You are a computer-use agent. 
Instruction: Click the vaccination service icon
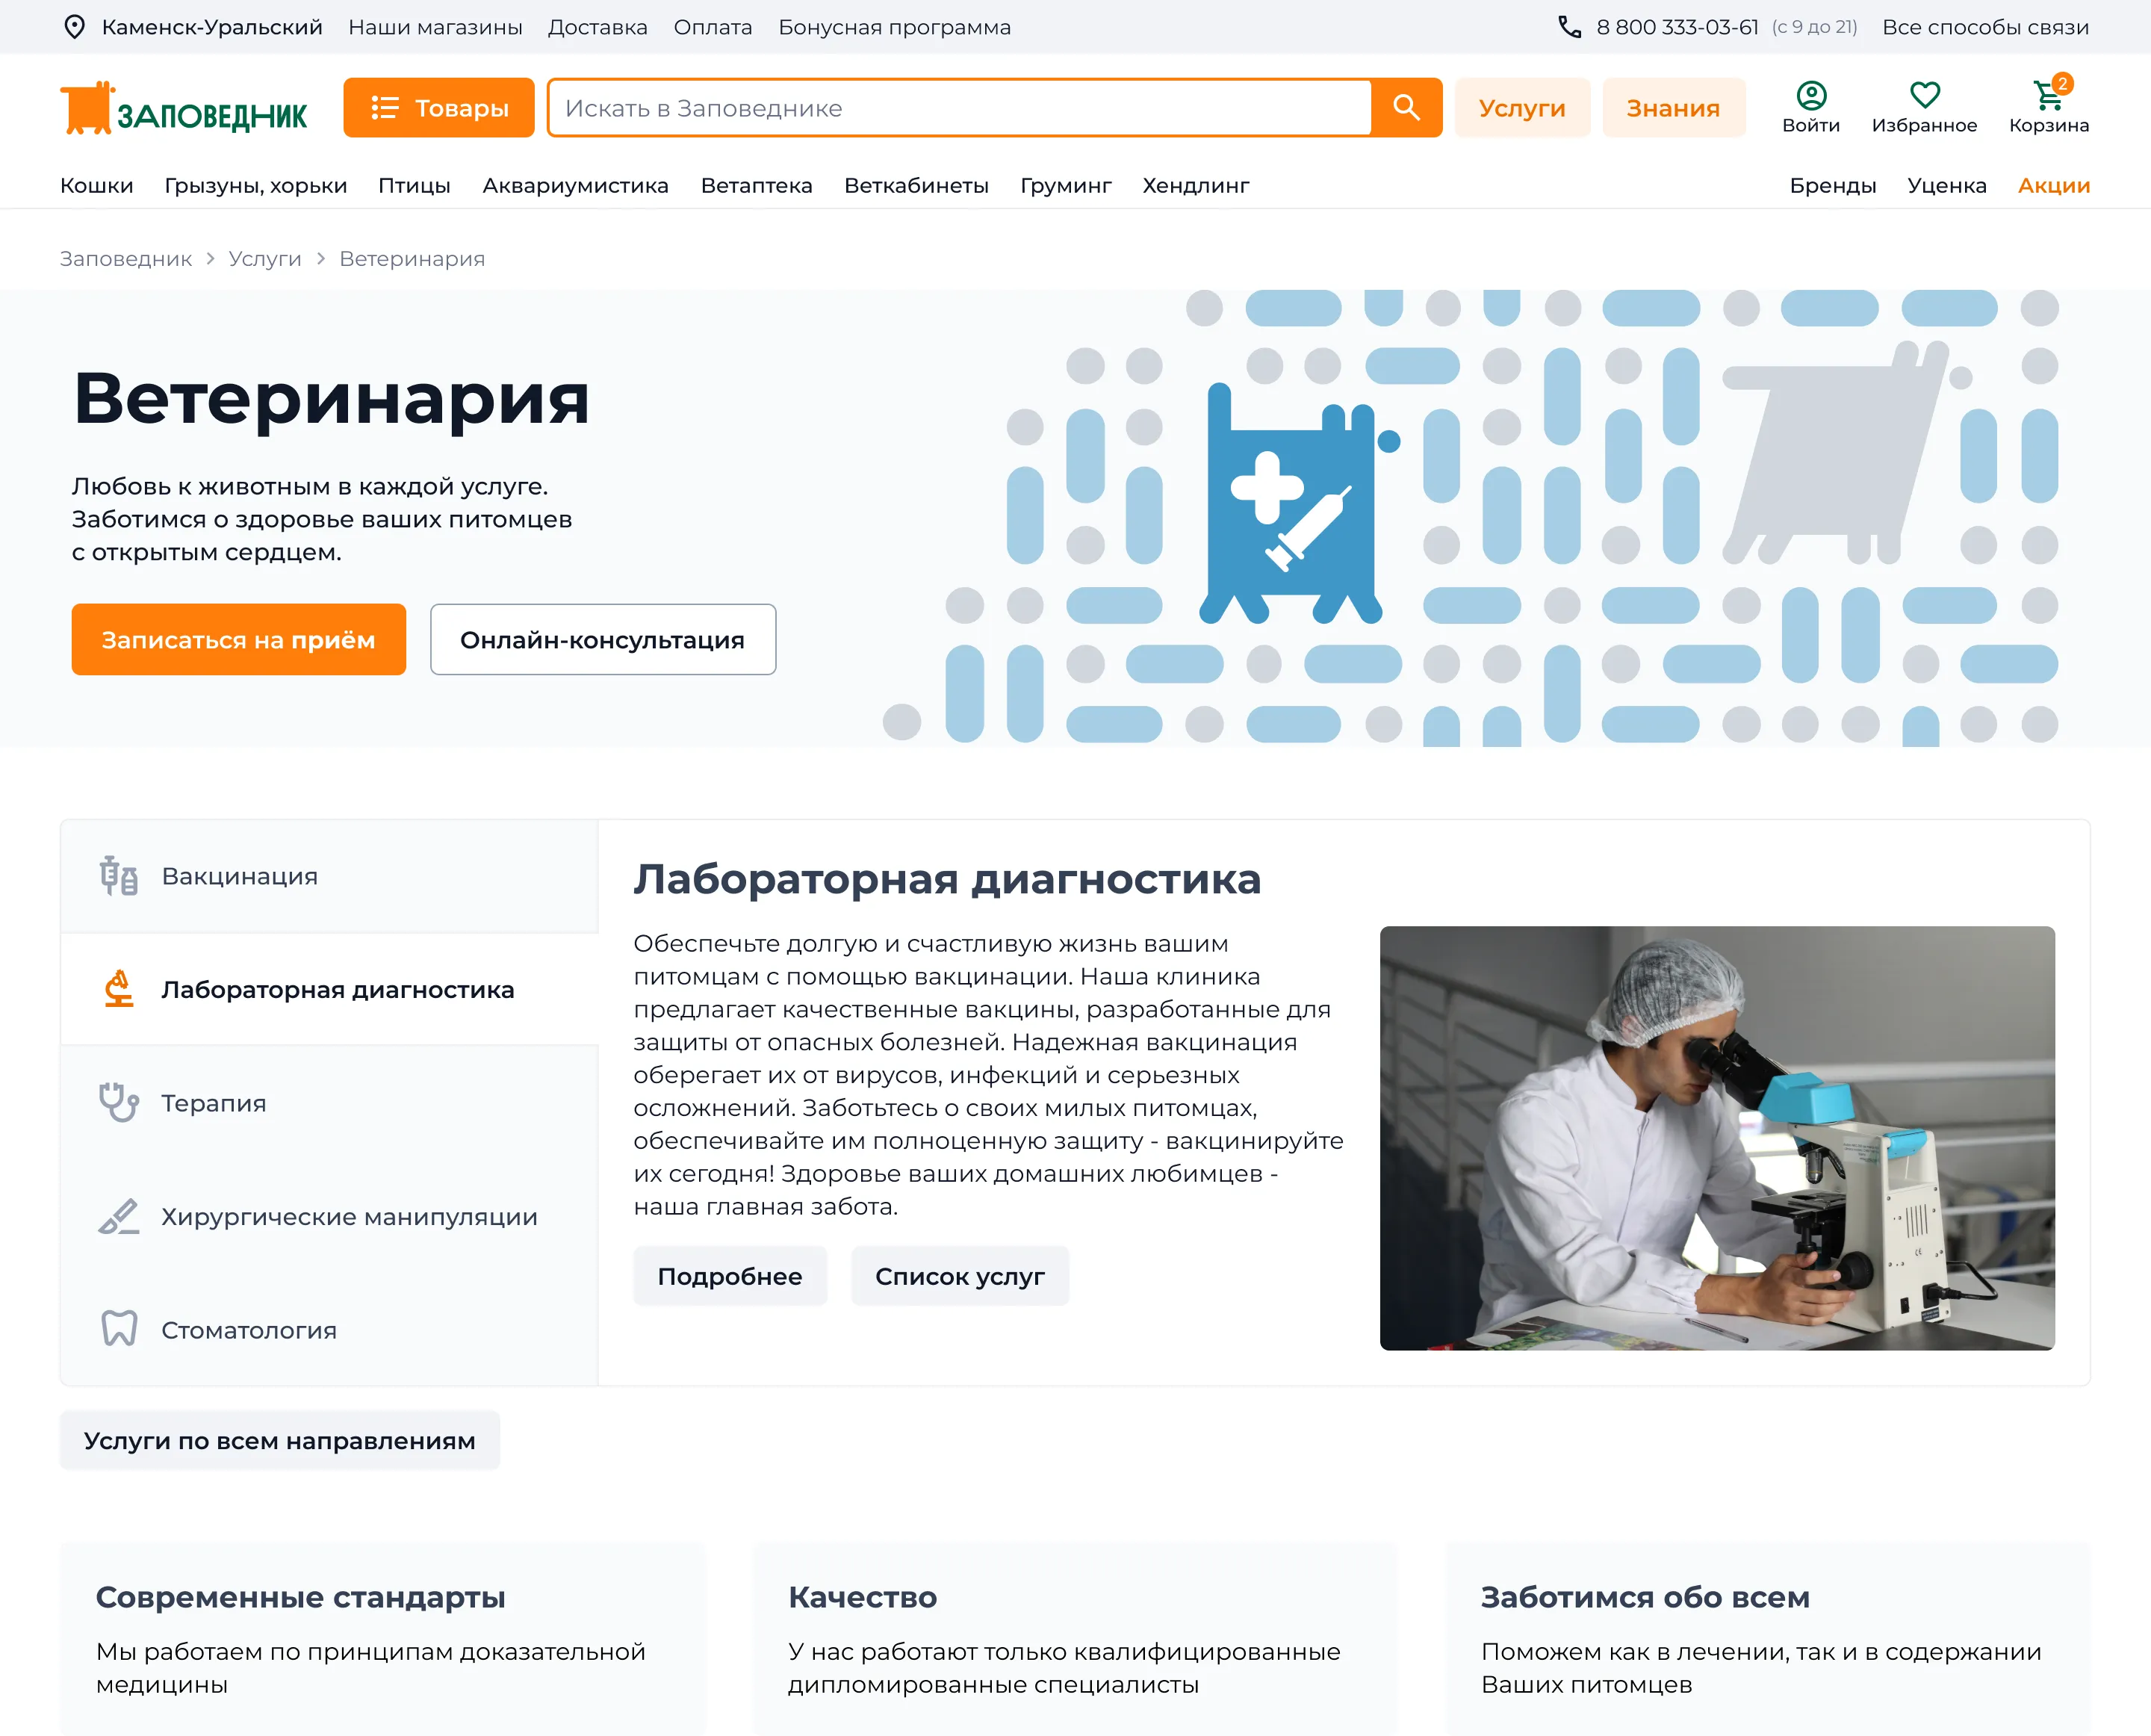click(117, 875)
